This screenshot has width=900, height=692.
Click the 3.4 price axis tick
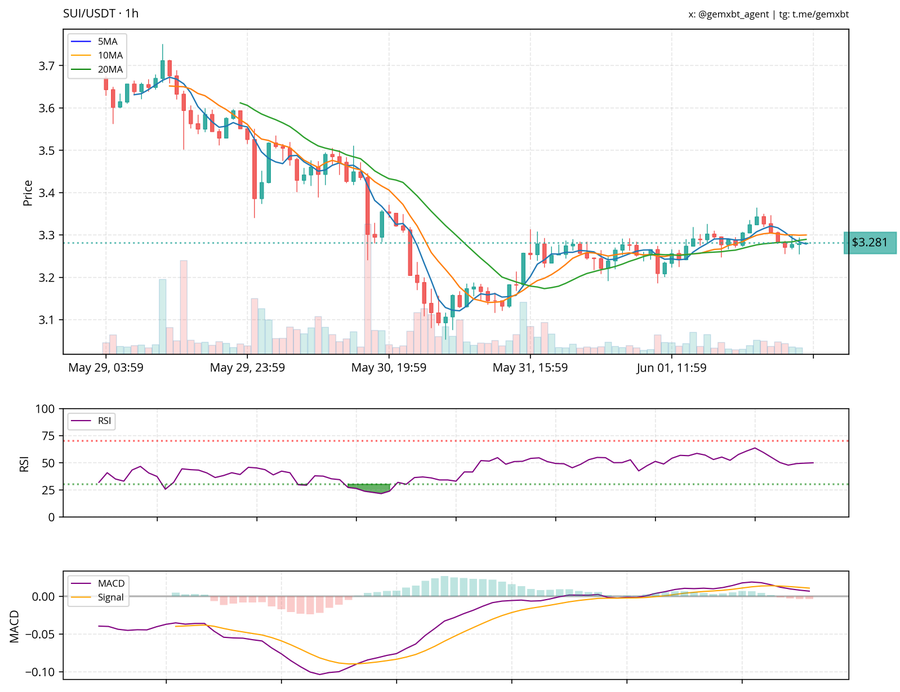coord(47,193)
